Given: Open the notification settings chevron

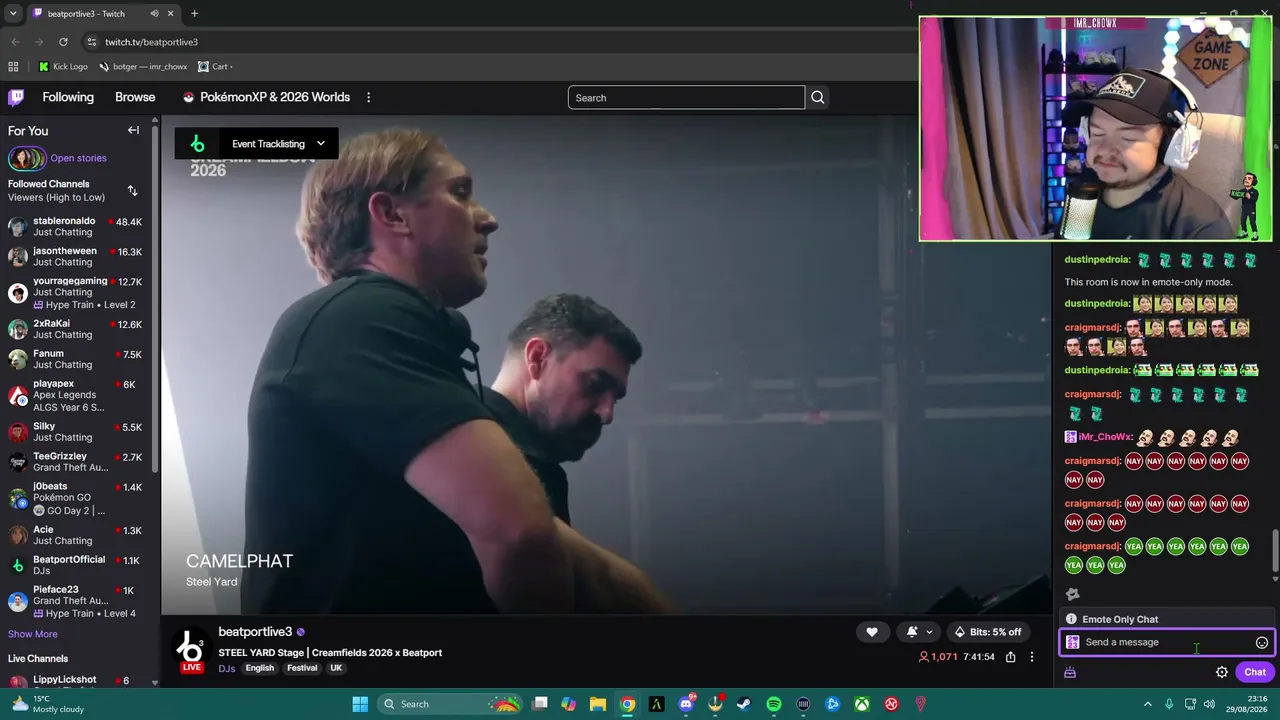Looking at the screenshot, I should point(929,632).
